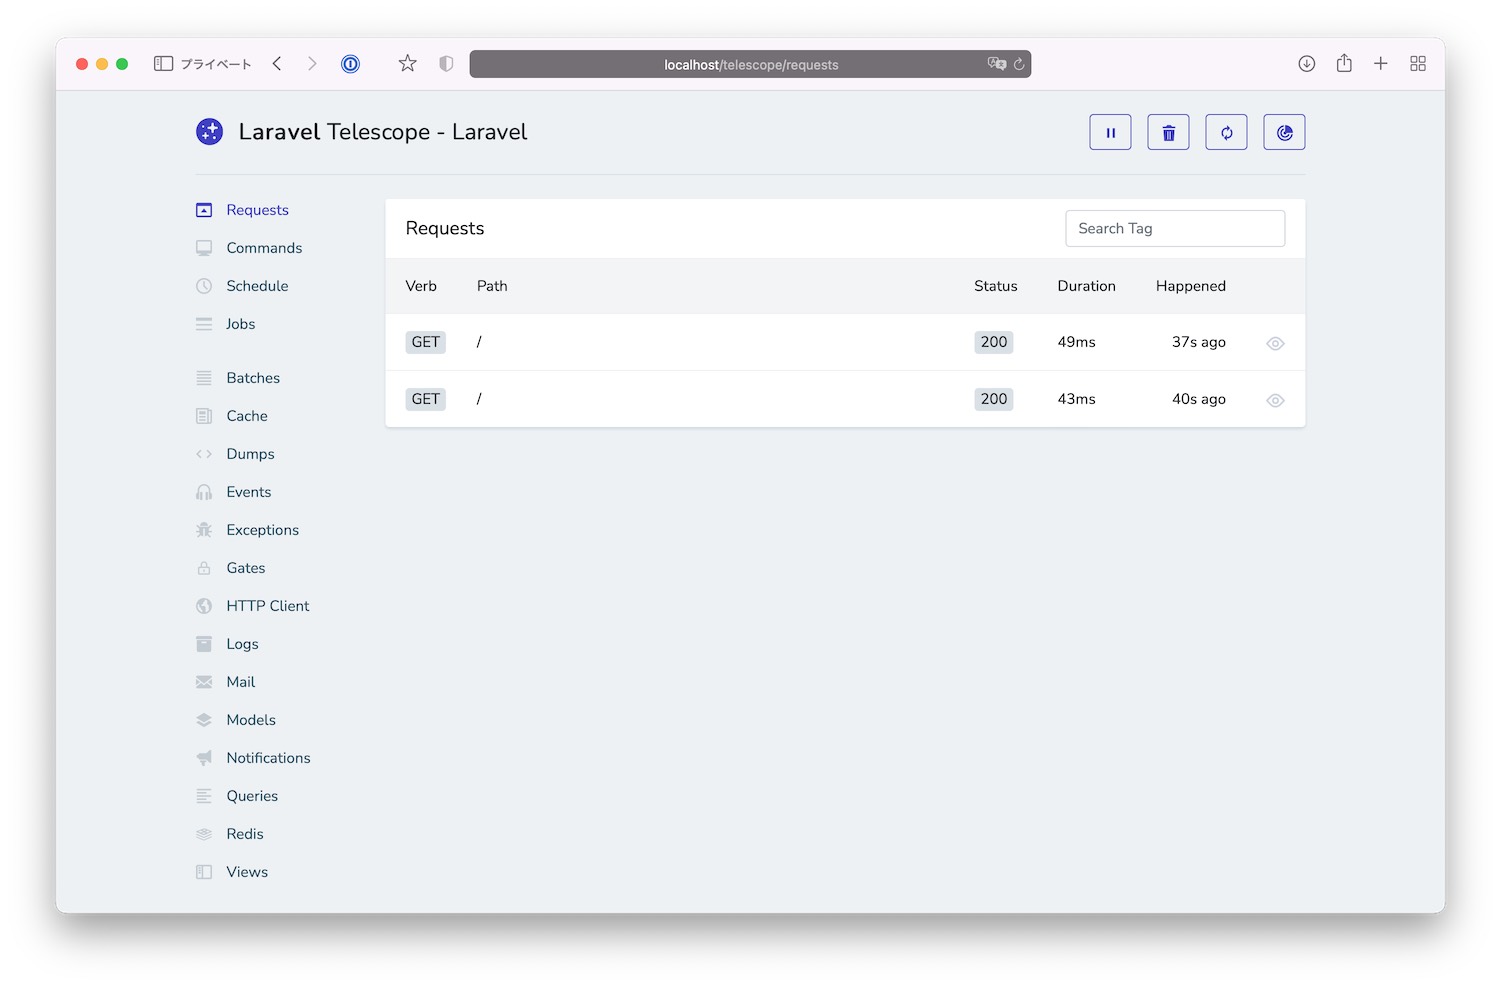Clear all entries using the trash icon
1501x987 pixels.
(x=1168, y=131)
